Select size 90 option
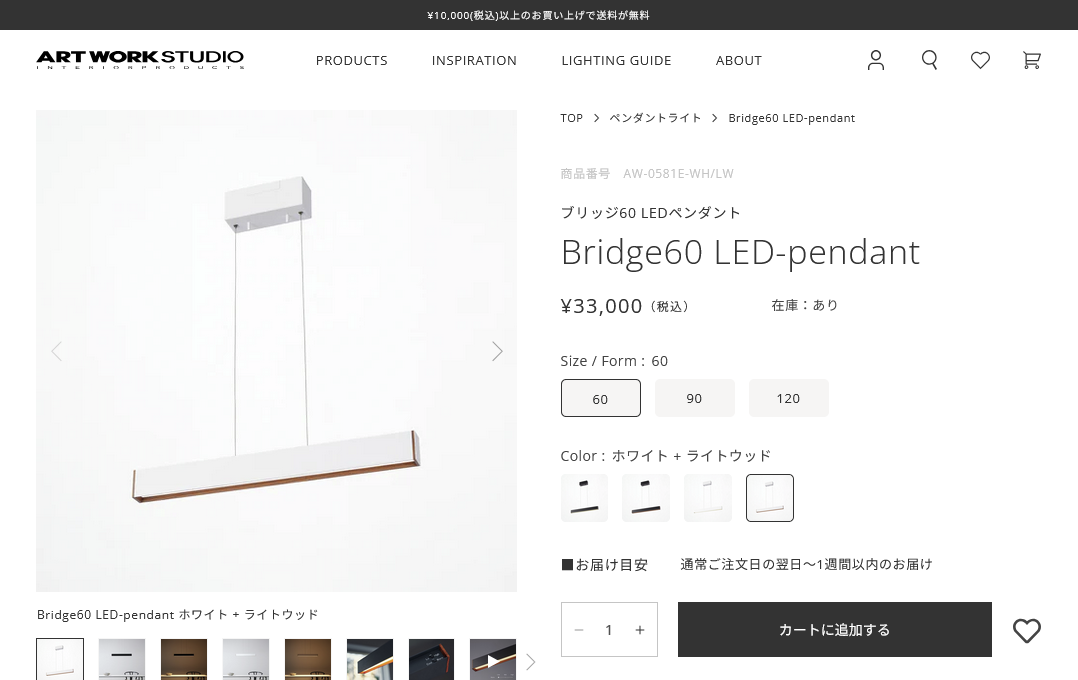Image resolution: width=1078 pixels, height=680 pixels. coord(694,398)
